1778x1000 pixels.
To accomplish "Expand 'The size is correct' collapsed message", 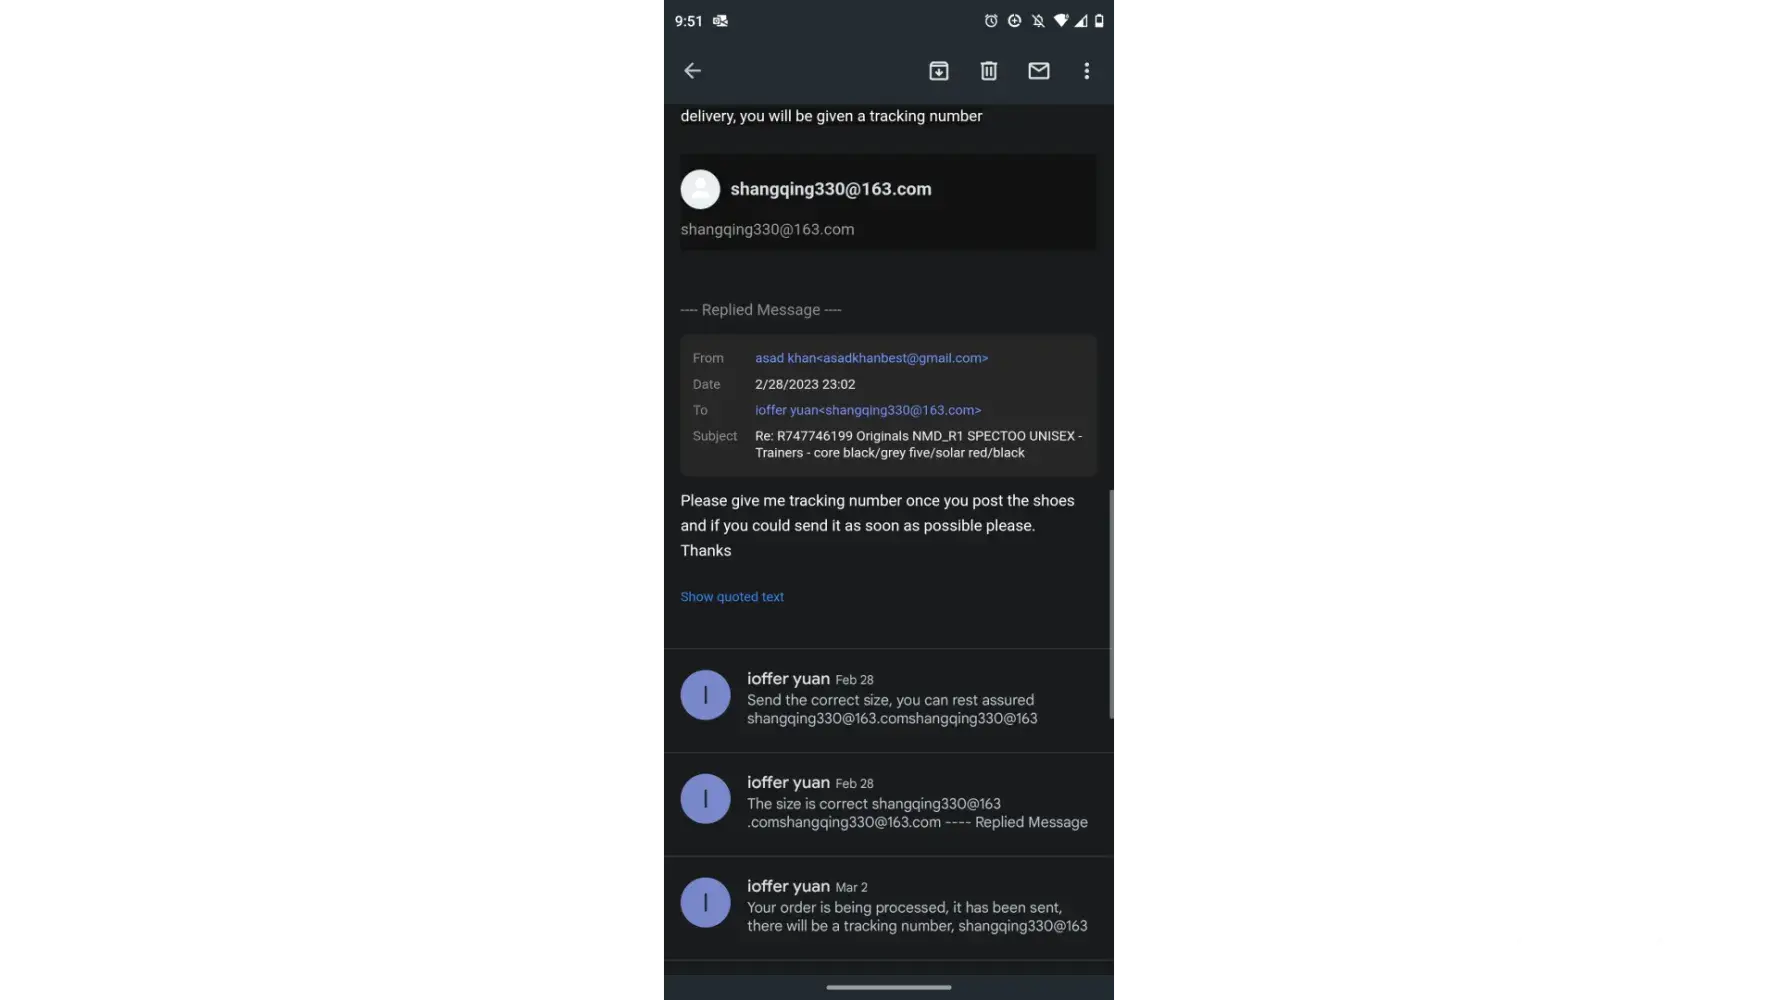I will pyautogui.click(x=888, y=804).
